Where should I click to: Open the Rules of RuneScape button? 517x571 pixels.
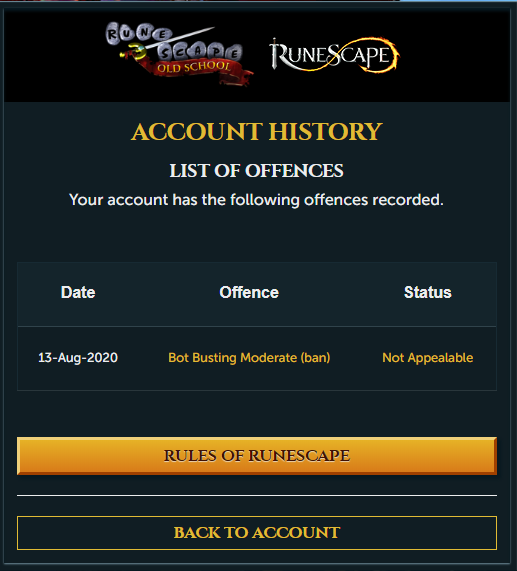257,456
